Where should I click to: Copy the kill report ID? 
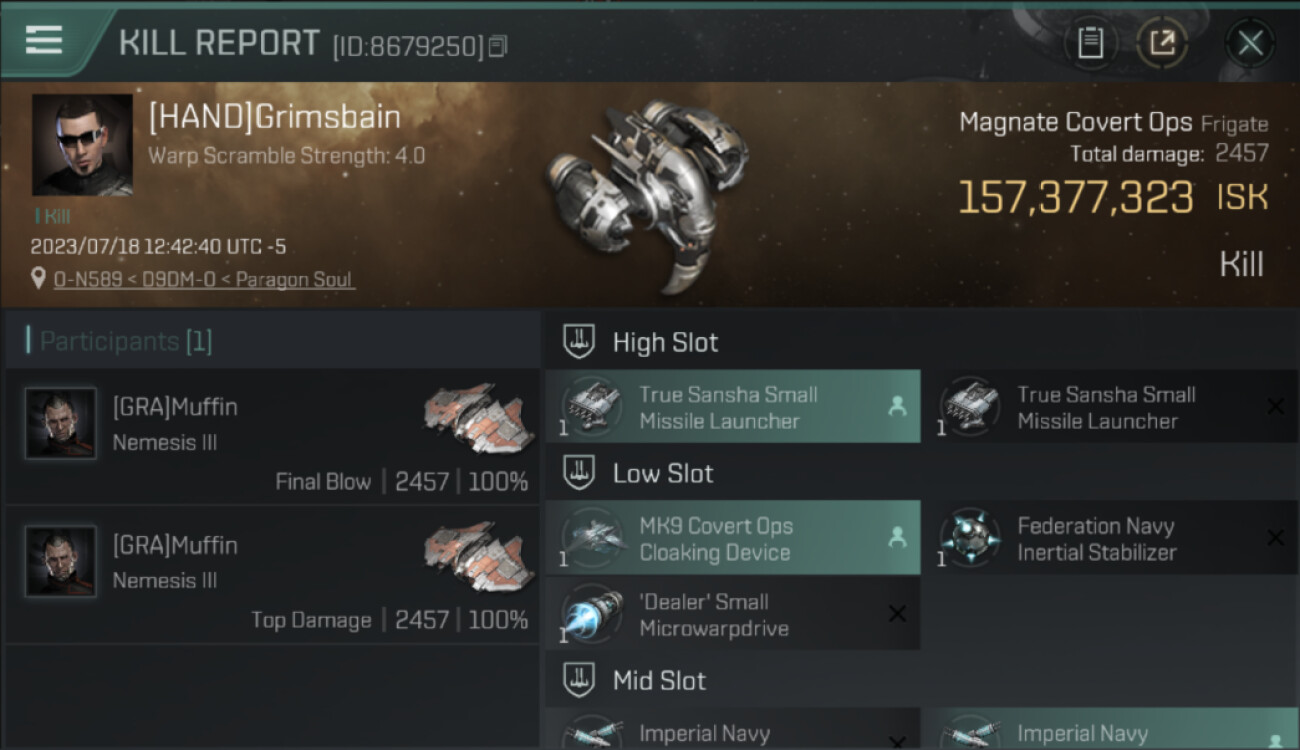(498, 45)
